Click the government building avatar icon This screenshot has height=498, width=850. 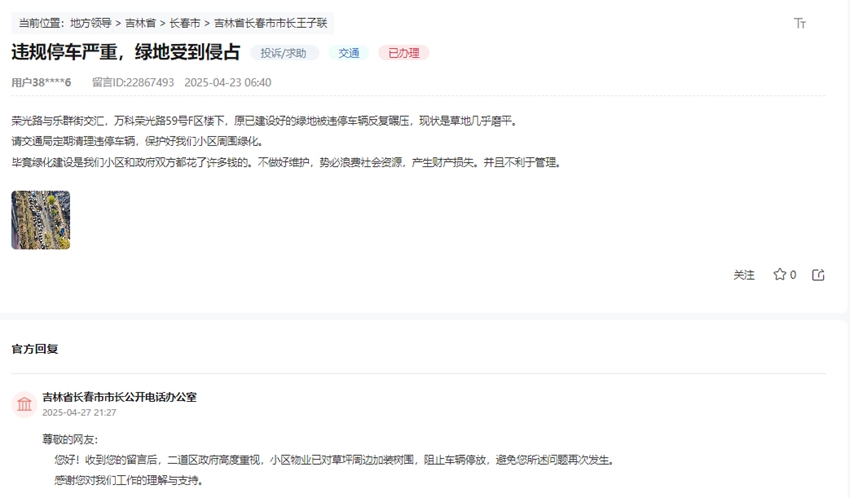coord(25,404)
